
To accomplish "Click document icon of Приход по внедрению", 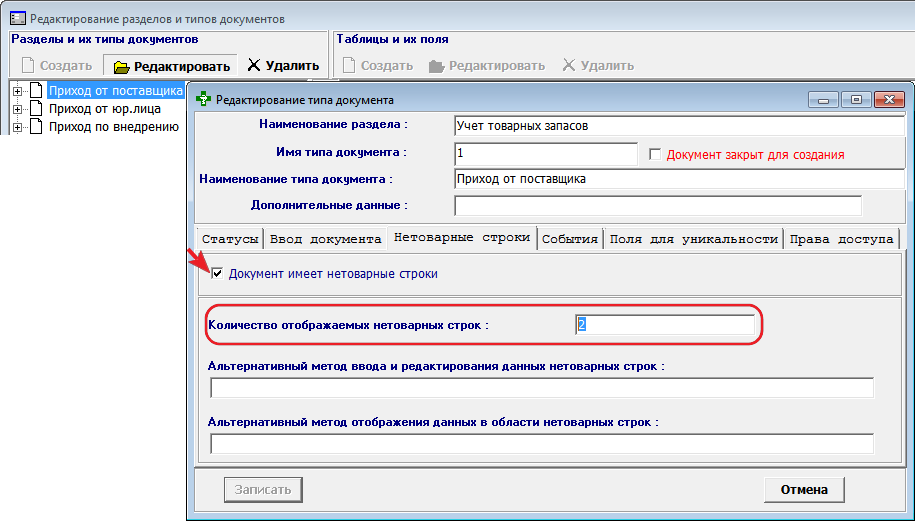I will point(36,127).
